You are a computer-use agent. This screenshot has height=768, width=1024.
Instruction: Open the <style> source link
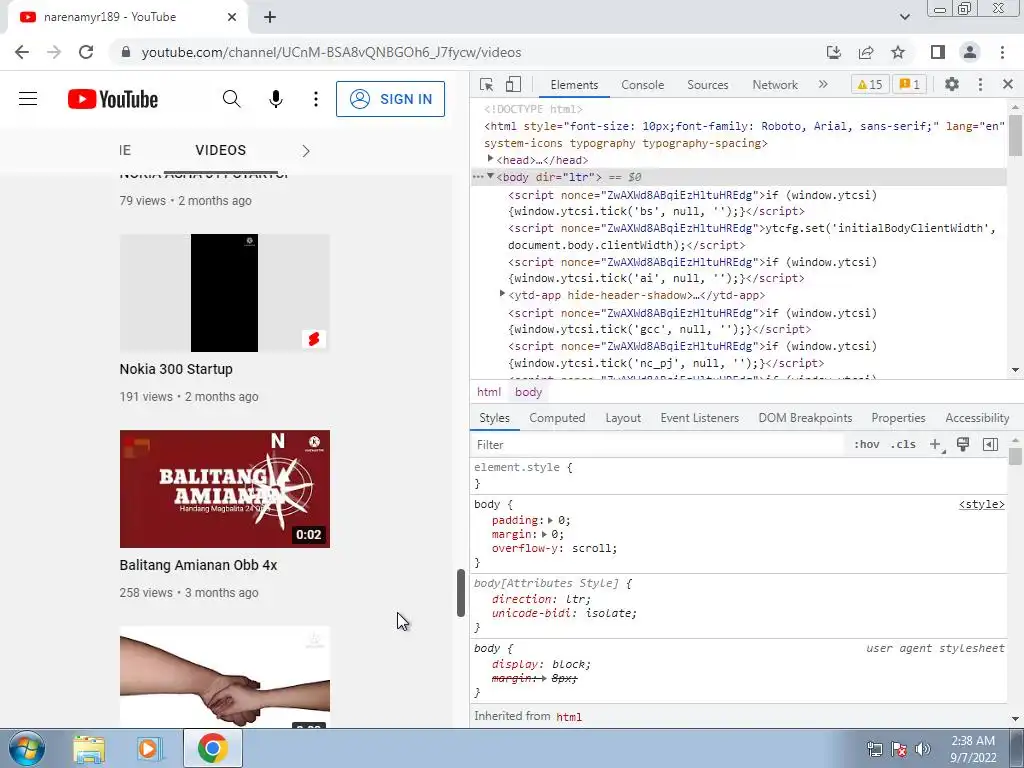pyautogui.click(x=982, y=504)
